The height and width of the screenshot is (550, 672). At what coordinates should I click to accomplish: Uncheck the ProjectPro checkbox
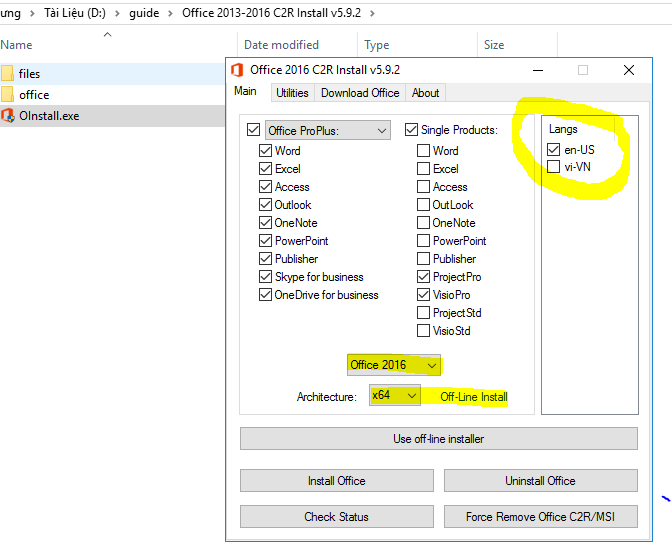pos(423,277)
